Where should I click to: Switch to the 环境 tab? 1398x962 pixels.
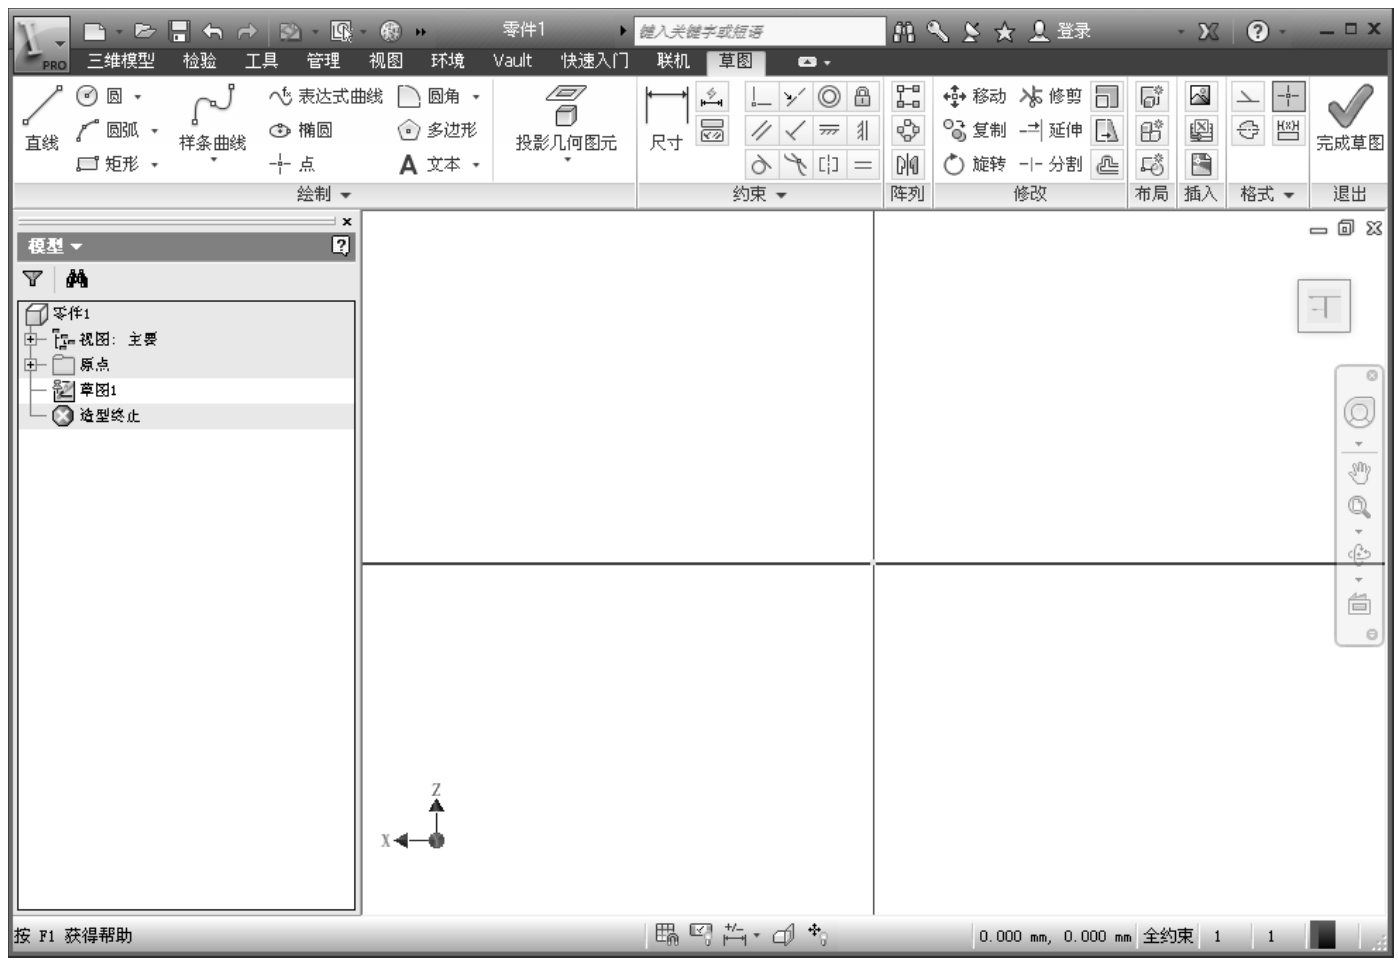click(x=447, y=61)
